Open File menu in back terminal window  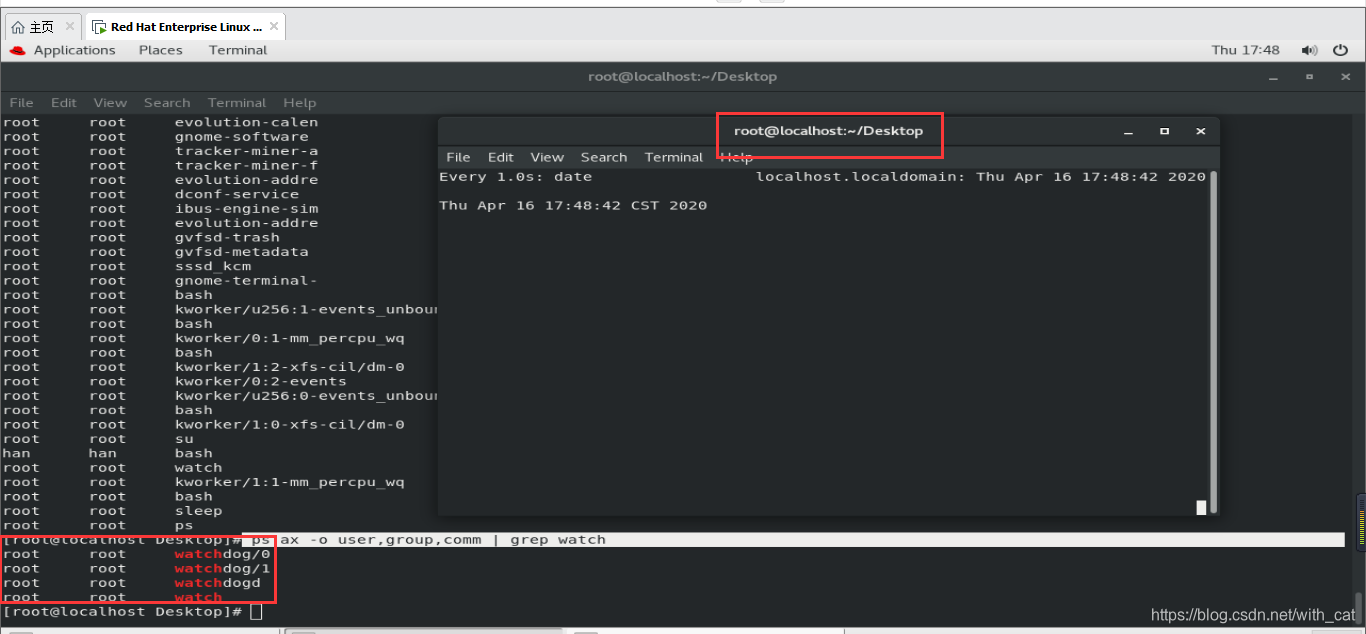21,102
